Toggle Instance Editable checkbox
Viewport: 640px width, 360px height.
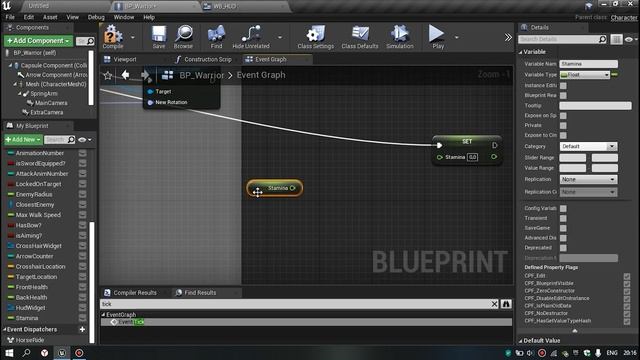tap(563, 86)
